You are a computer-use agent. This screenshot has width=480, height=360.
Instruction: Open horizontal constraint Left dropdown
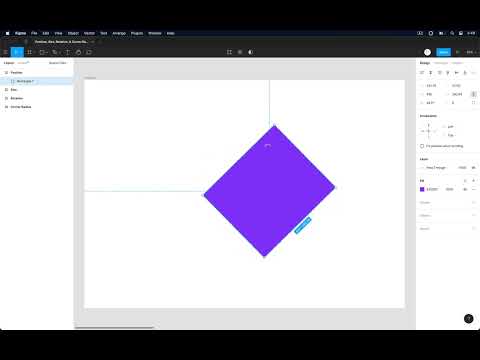pyautogui.click(x=449, y=127)
